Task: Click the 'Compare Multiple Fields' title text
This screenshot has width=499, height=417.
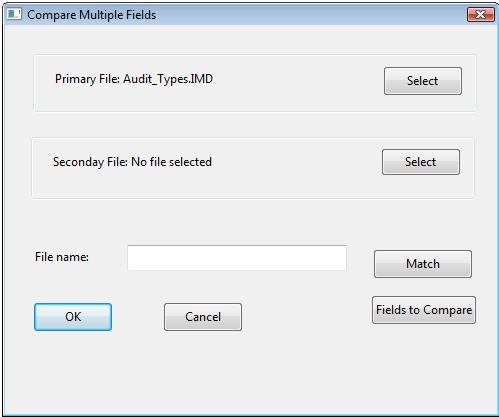Action: (92, 15)
